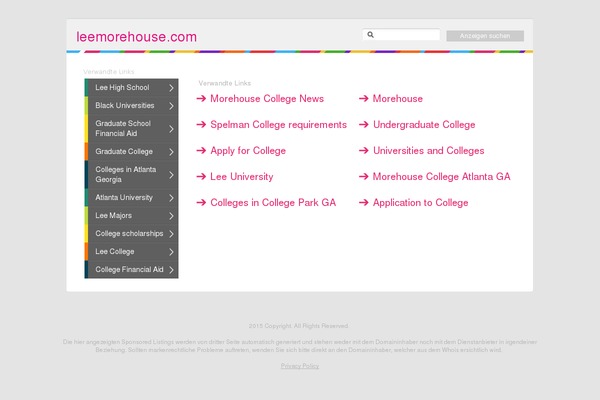
Task: Select Graduate College sidebar item
Action: pyautogui.click(x=131, y=152)
